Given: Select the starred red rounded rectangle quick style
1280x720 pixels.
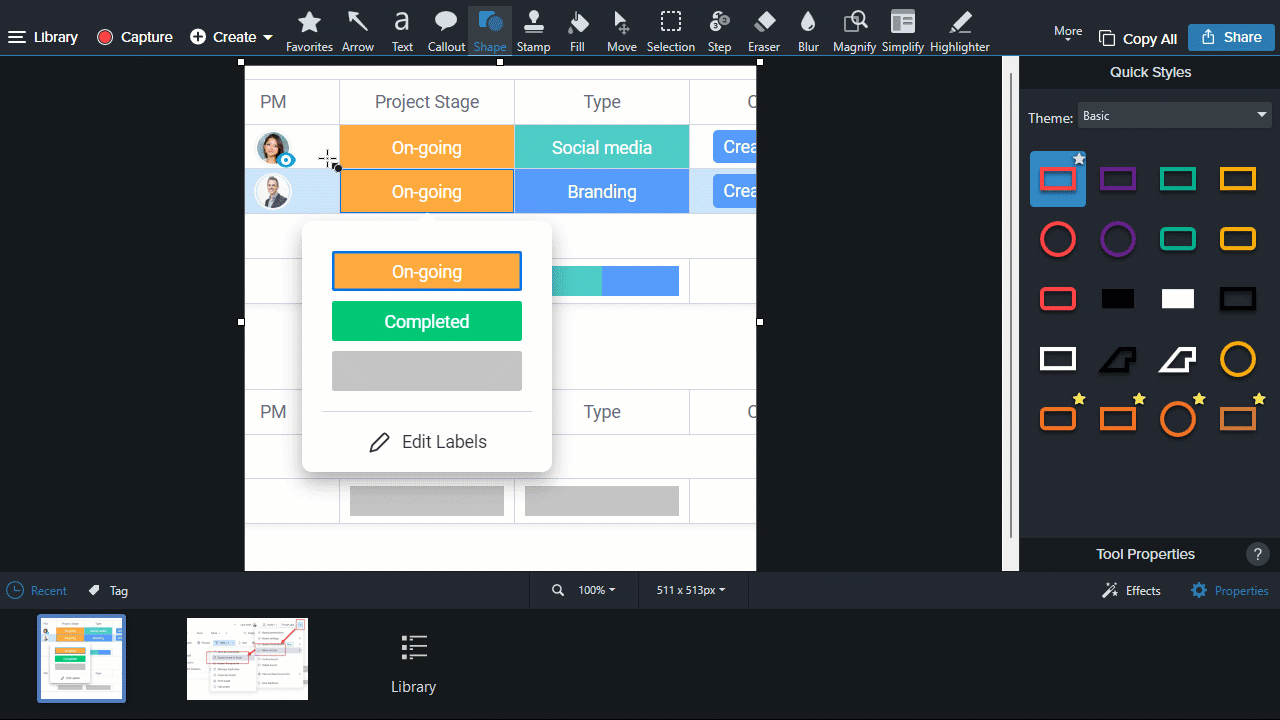Looking at the screenshot, I should (x=1058, y=178).
